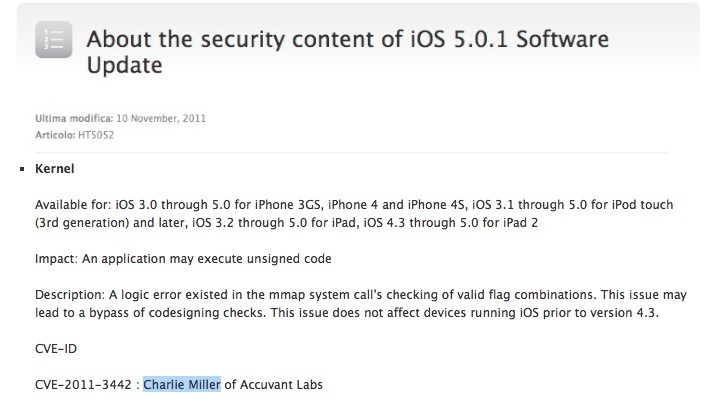Image resolution: width=709 pixels, height=405 pixels.
Task: Click the bullet point before Kernel
Action: click(22, 171)
